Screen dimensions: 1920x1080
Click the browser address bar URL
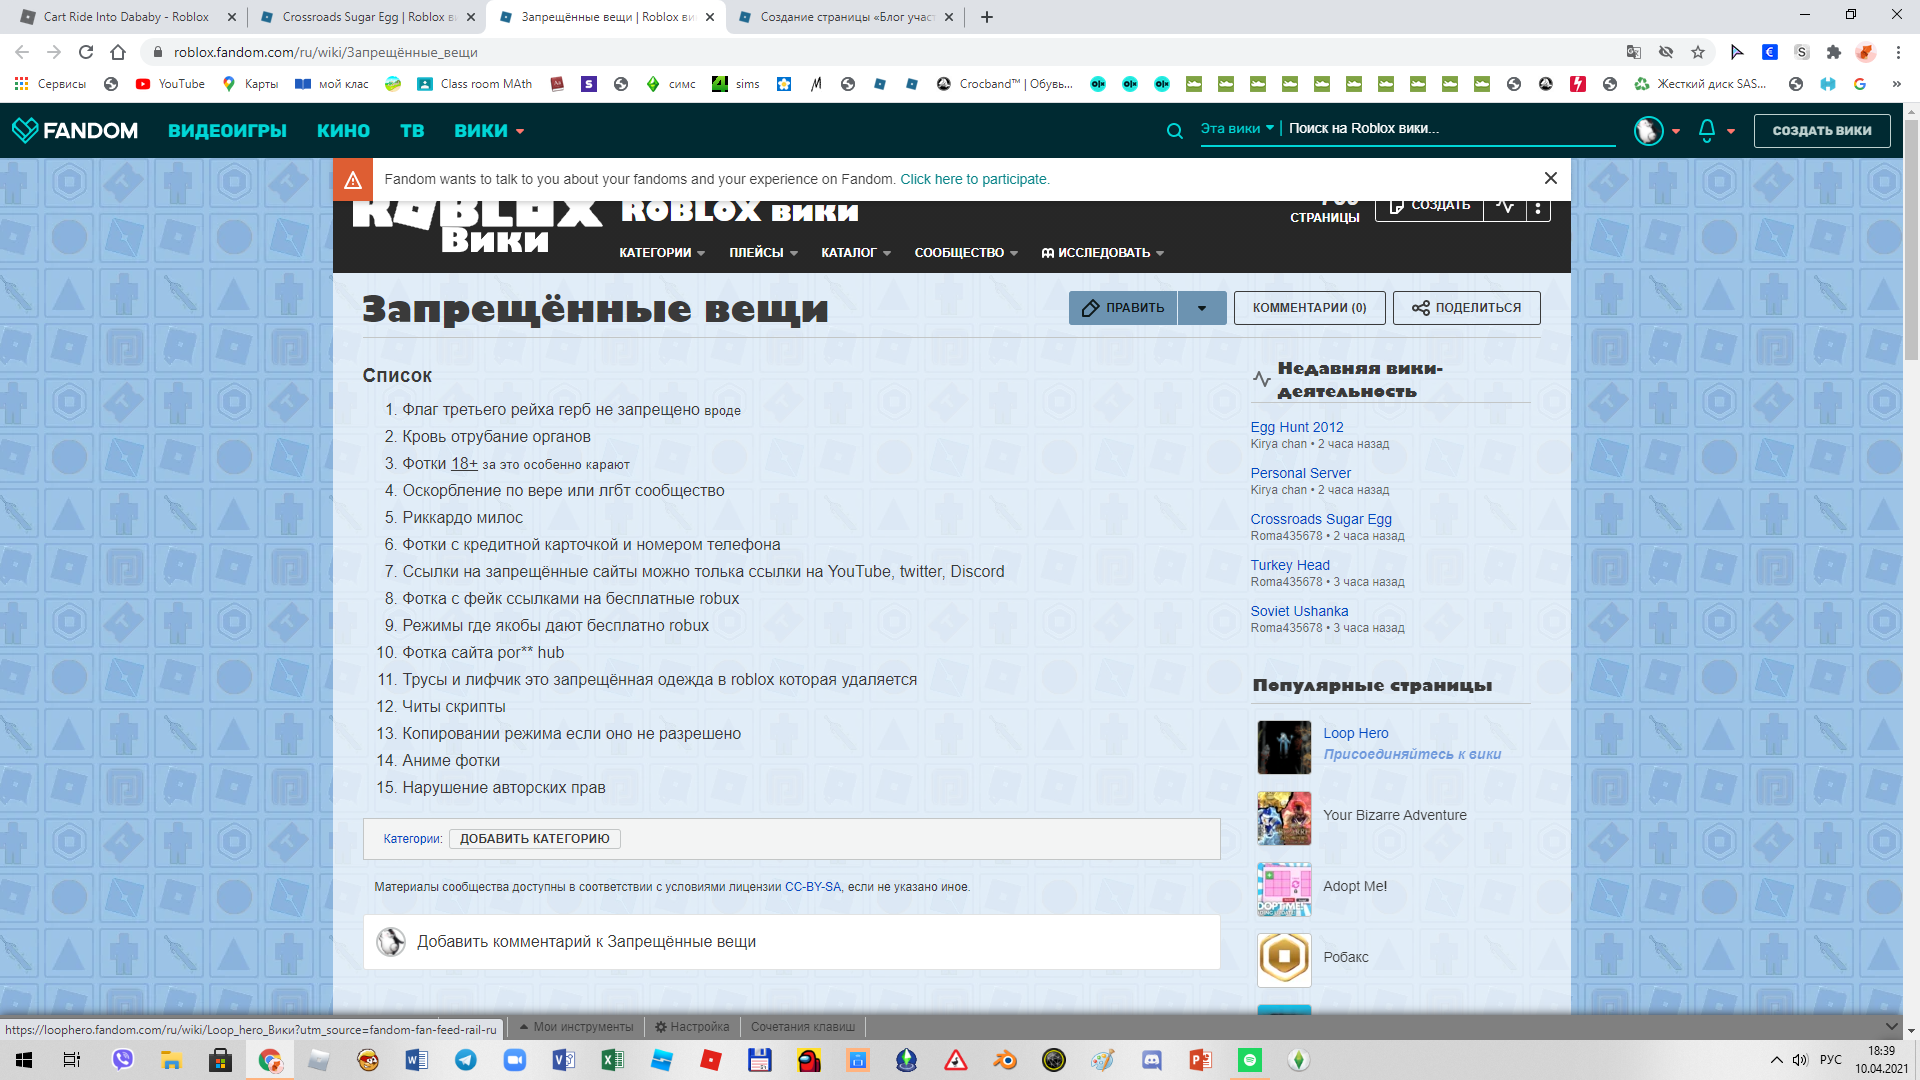tap(325, 52)
